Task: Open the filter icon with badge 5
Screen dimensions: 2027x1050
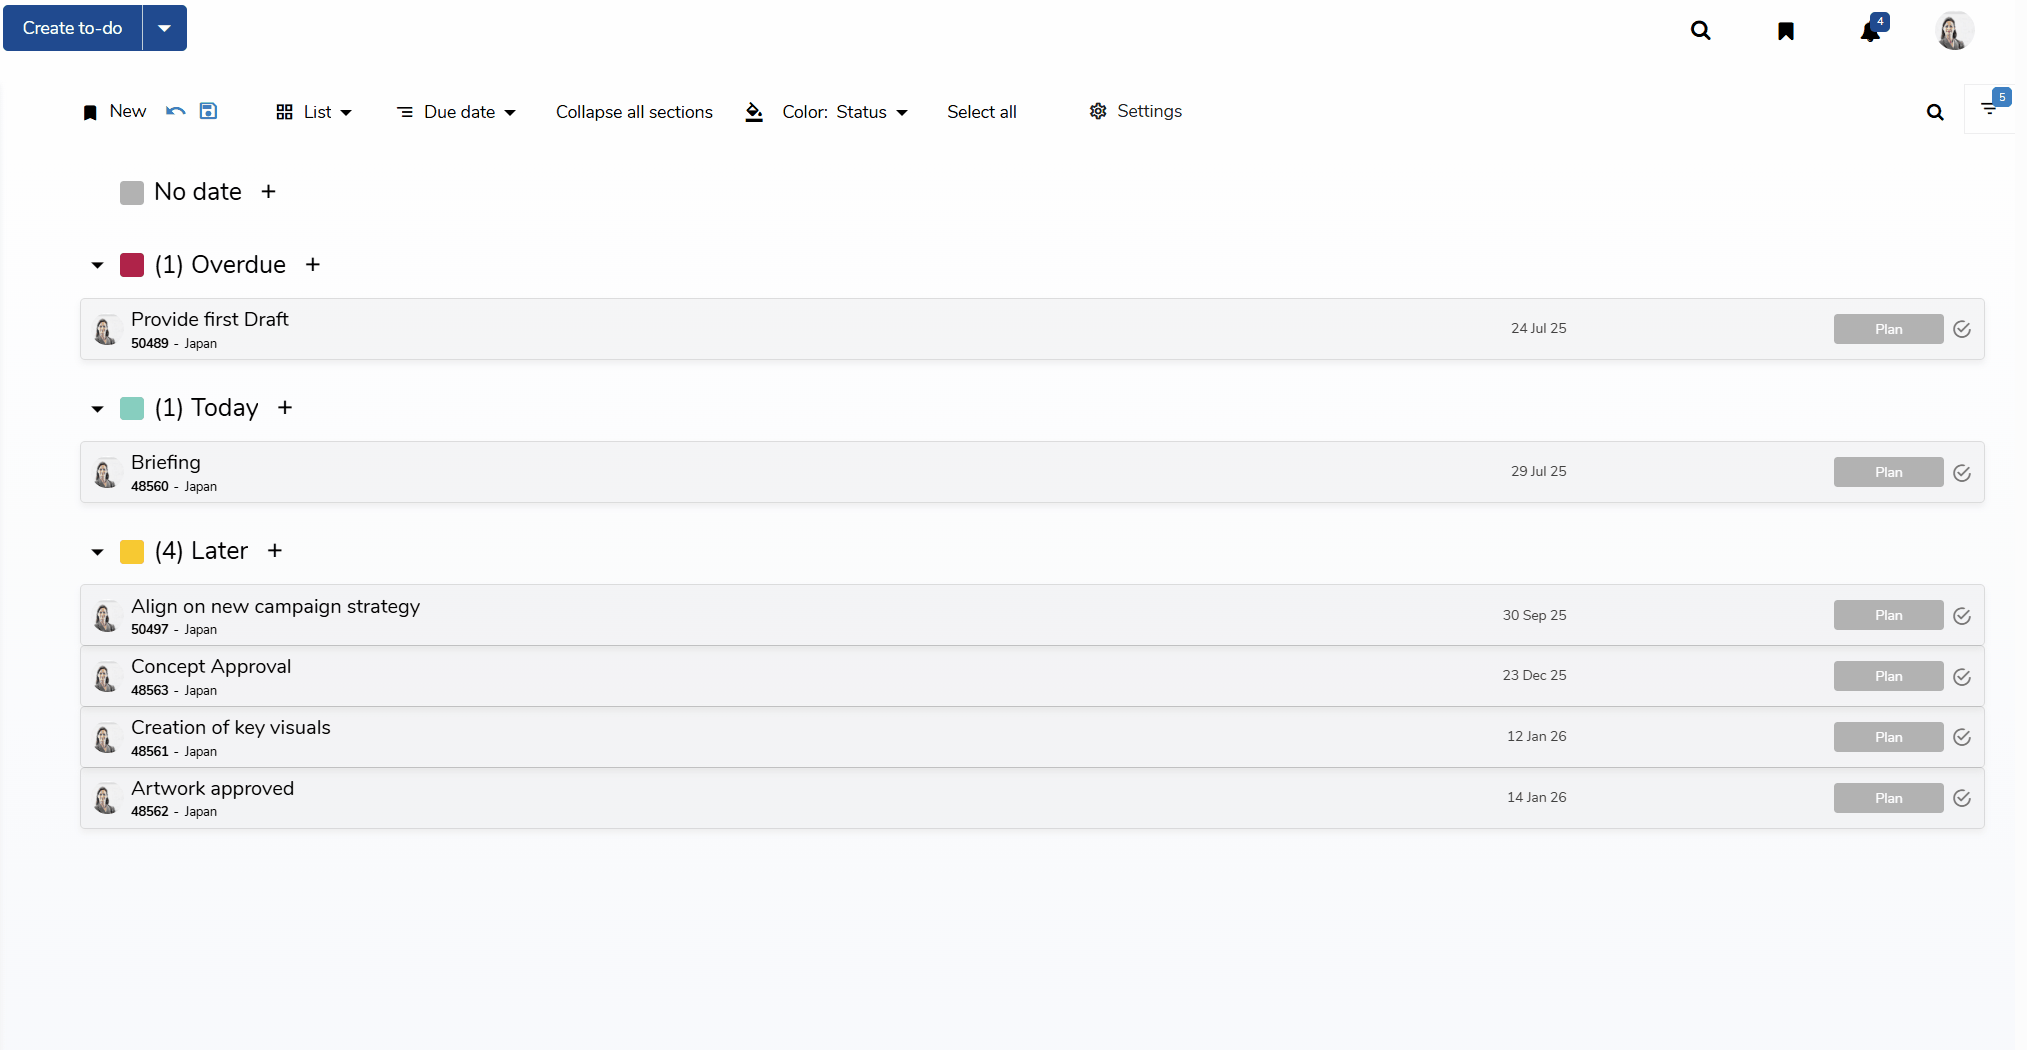Action: click(1989, 108)
